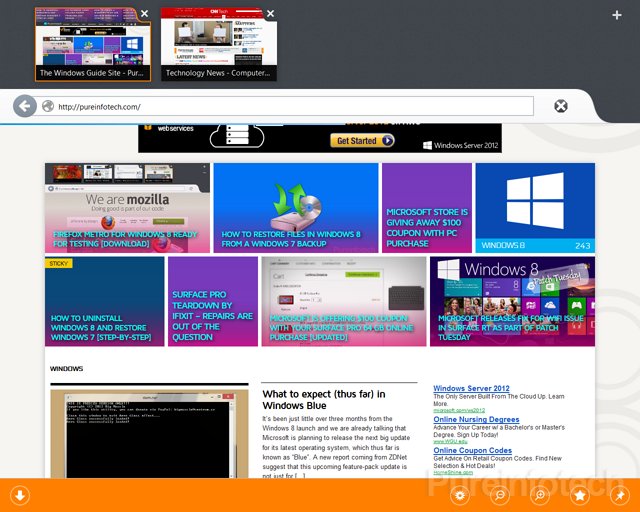Open the downloads arrow icon in bottom bar
Screen dimensions: 640x512
click(x=19, y=495)
